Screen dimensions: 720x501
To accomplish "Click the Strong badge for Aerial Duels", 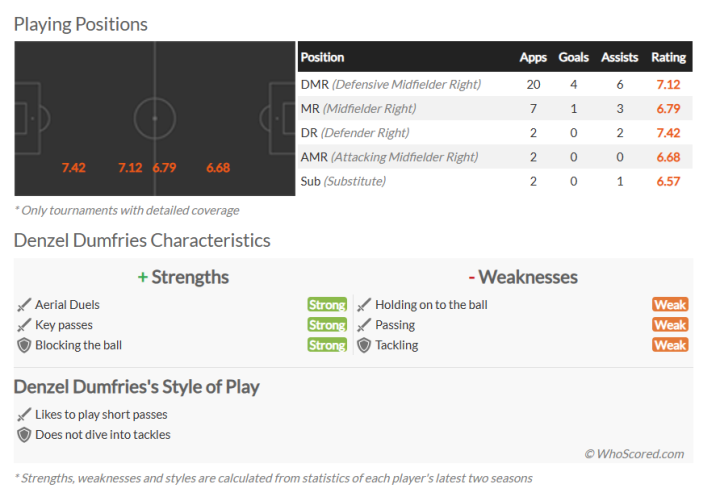I will 327,305.
